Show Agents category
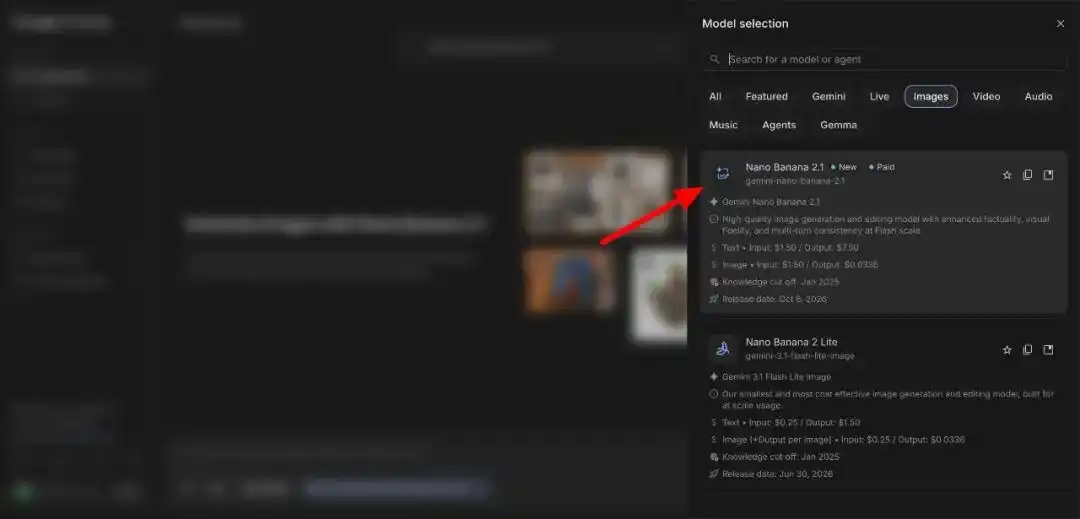Viewport: 1080px width, 519px height. click(779, 125)
